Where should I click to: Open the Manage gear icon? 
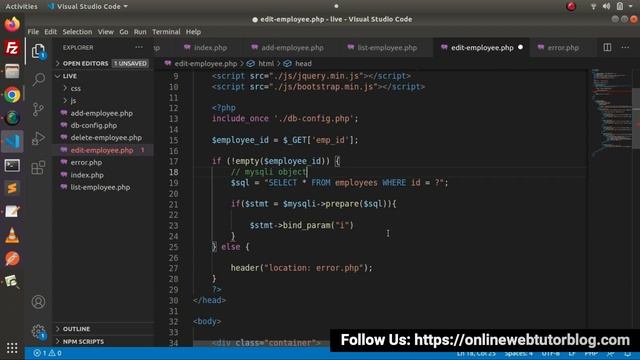point(38,331)
